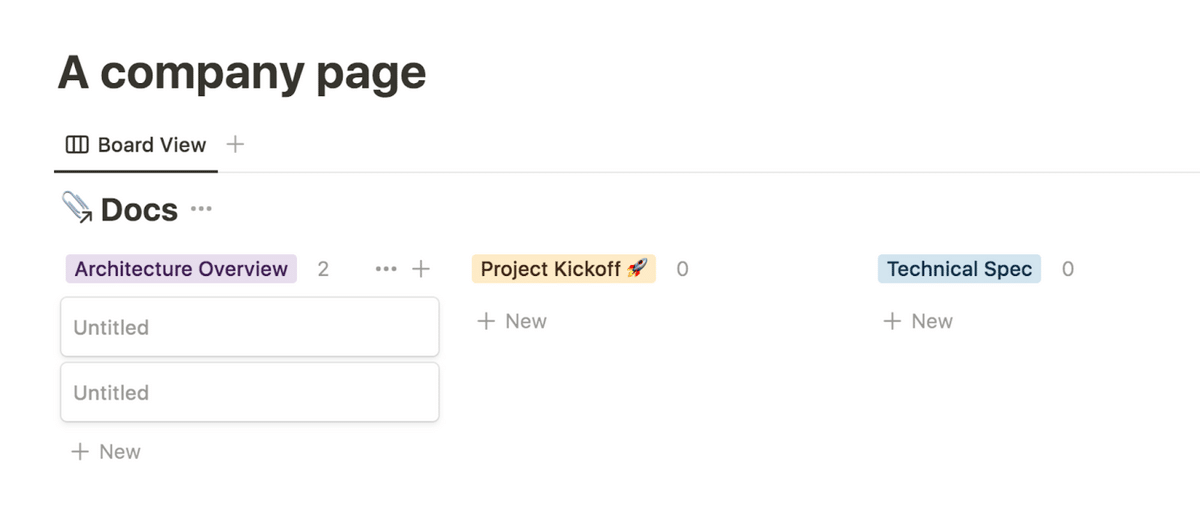The height and width of the screenshot is (509, 1200).
Task: Click the Docs paperclip link icon
Action: pyautogui.click(x=77, y=208)
